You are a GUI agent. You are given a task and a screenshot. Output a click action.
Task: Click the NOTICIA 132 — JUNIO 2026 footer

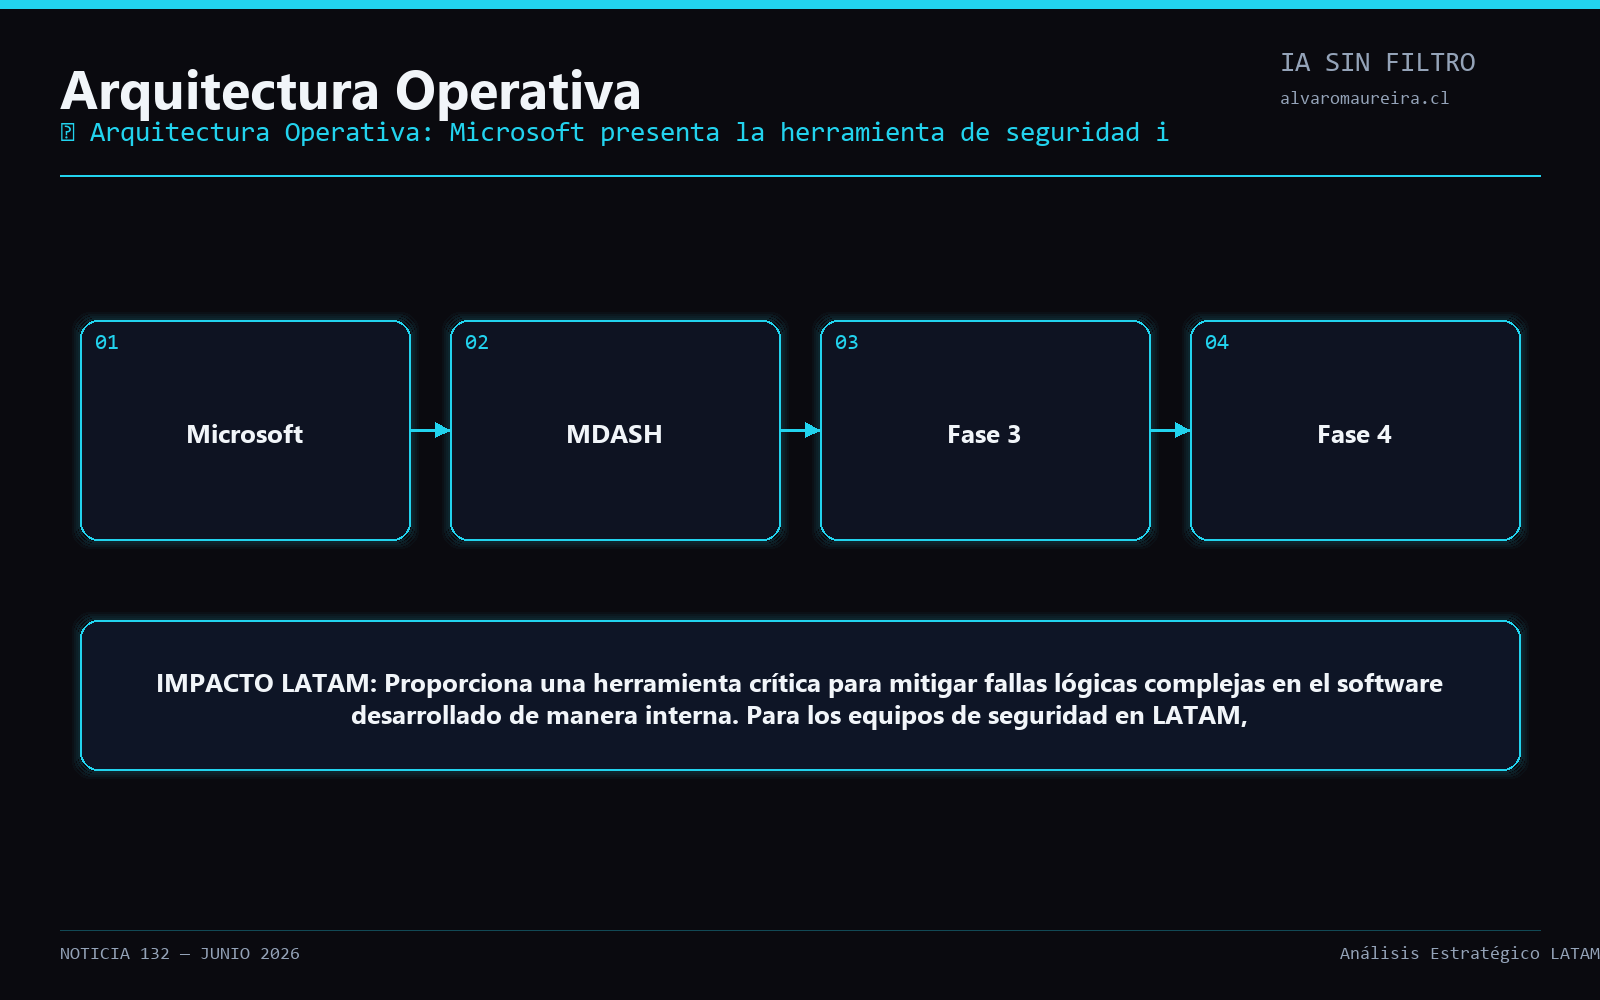click(180, 953)
